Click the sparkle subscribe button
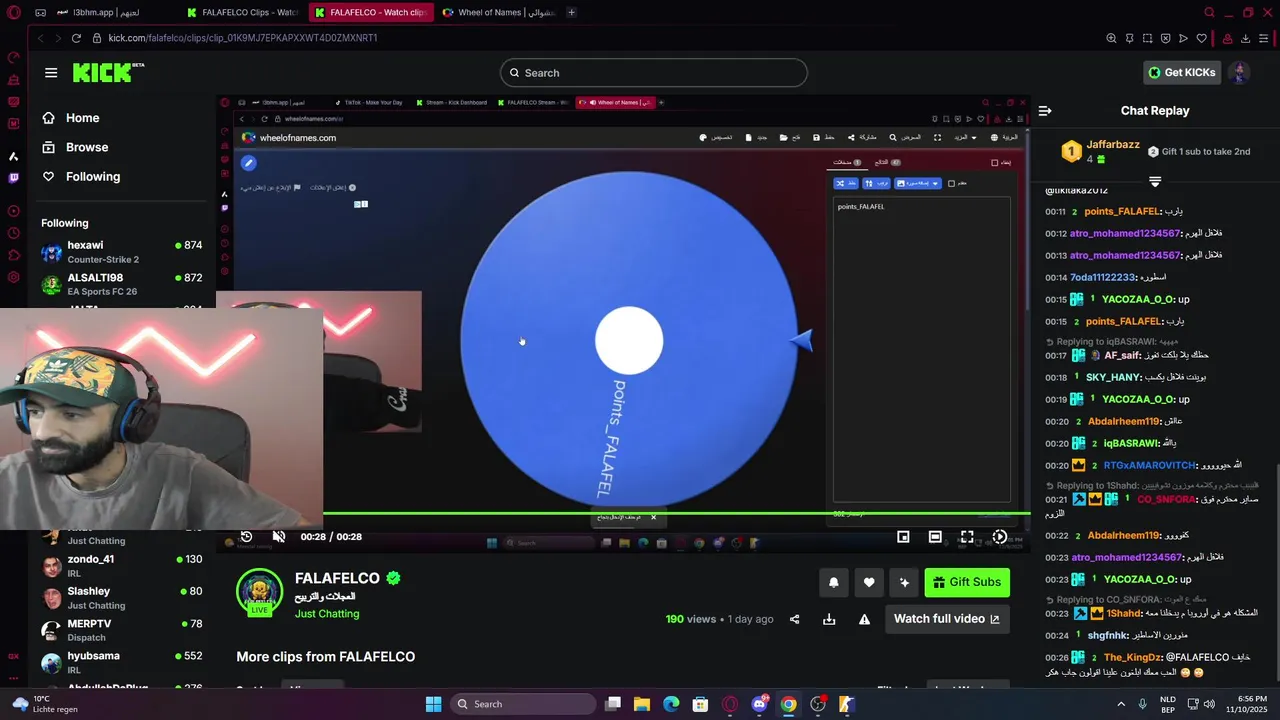 904,582
